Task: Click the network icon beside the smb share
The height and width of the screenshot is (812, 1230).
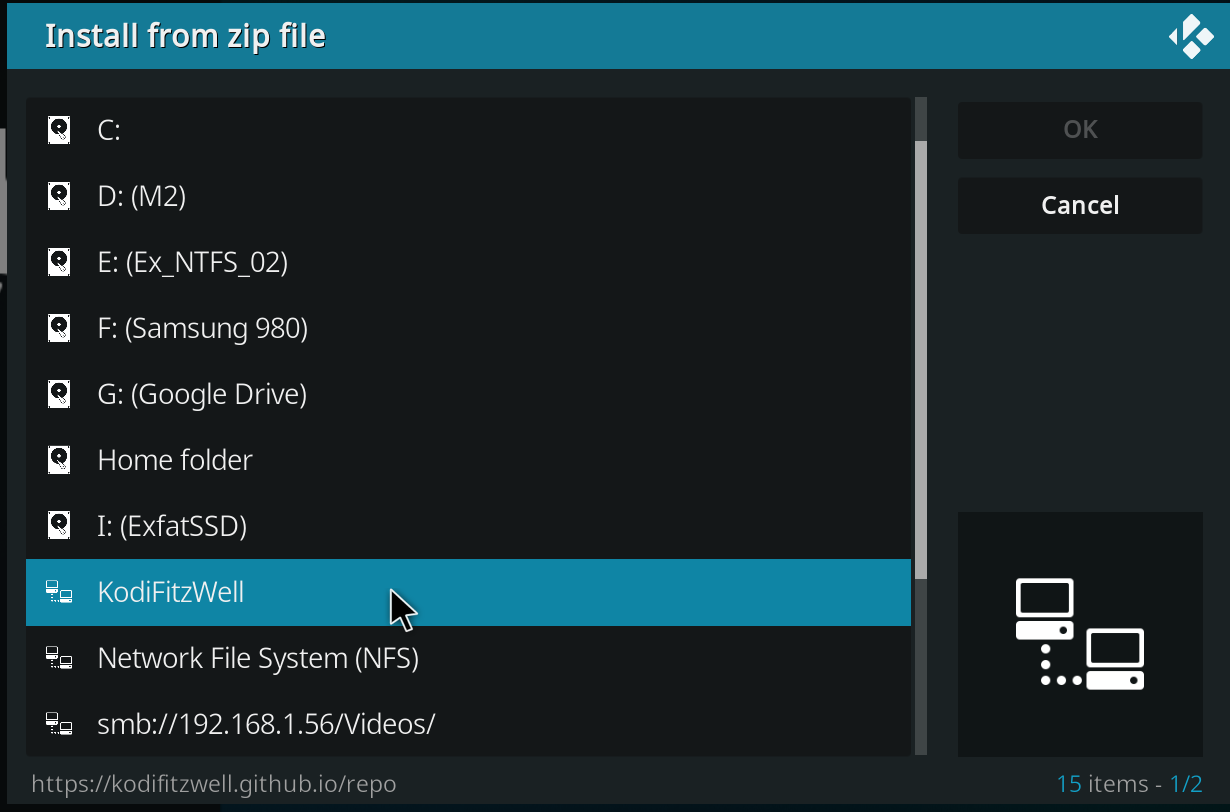Action: [60, 724]
